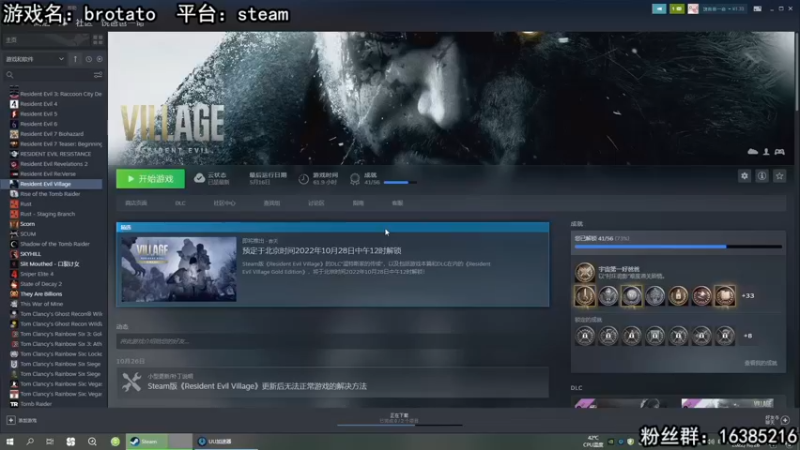The width and height of the screenshot is (800, 450).
Task: Click the Scorn game icon
Action: (14, 224)
